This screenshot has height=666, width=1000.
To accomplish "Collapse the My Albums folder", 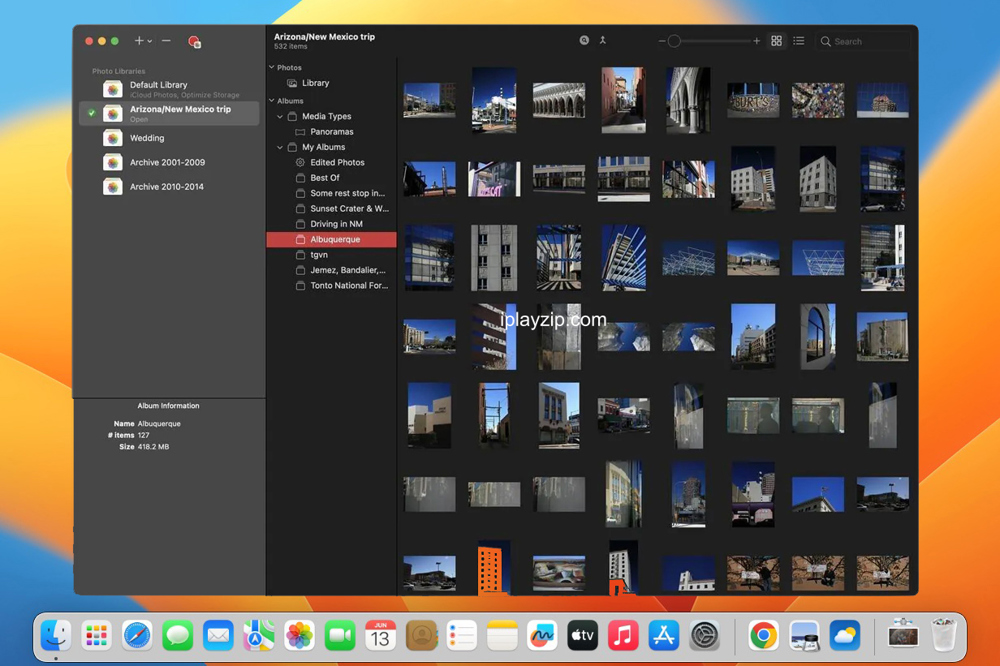I will [280, 147].
